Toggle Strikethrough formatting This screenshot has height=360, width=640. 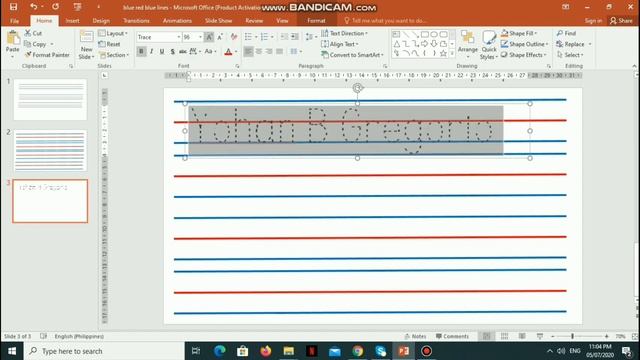[x=183, y=51]
